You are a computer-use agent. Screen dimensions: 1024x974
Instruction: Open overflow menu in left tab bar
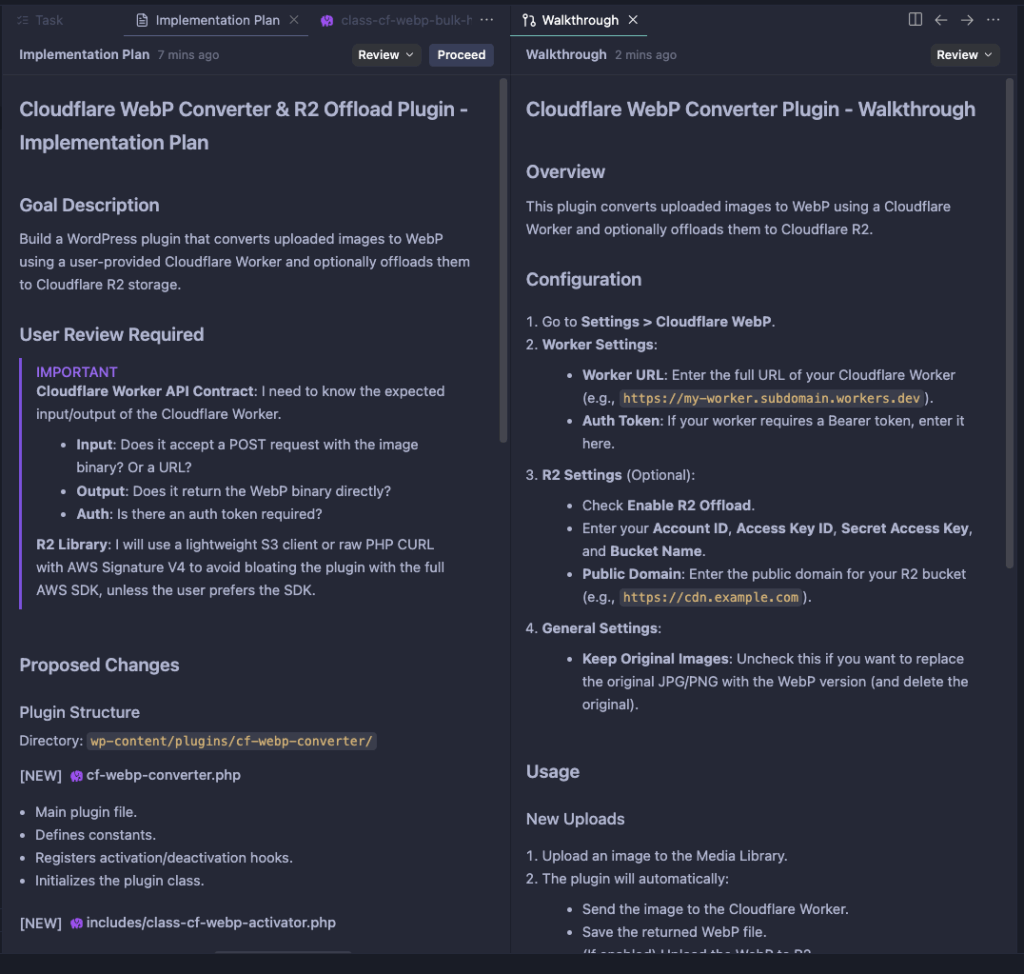487,20
